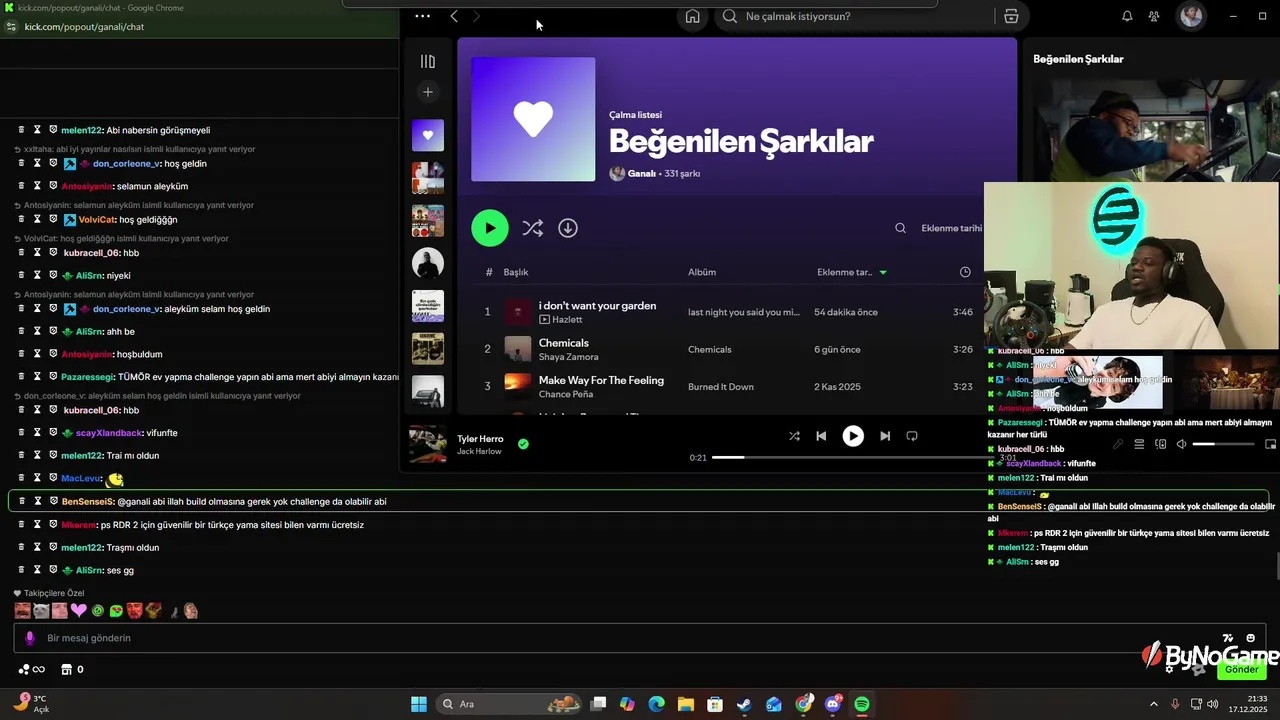Go back in Spotify navigation
The height and width of the screenshot is (720, 1280).
pos(454,16)
